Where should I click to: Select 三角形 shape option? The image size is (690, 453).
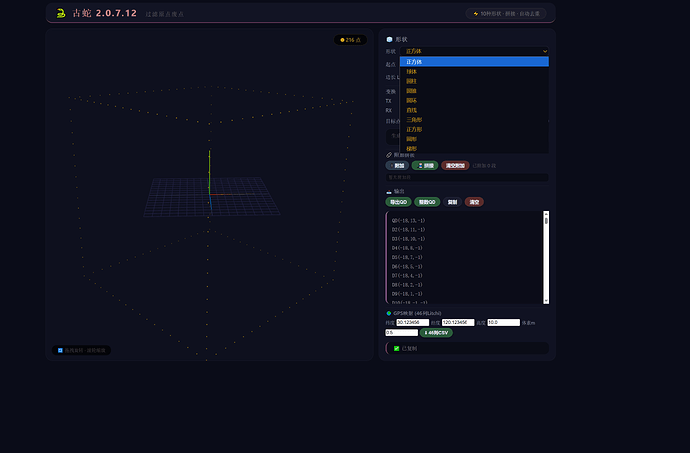point(474,120)
